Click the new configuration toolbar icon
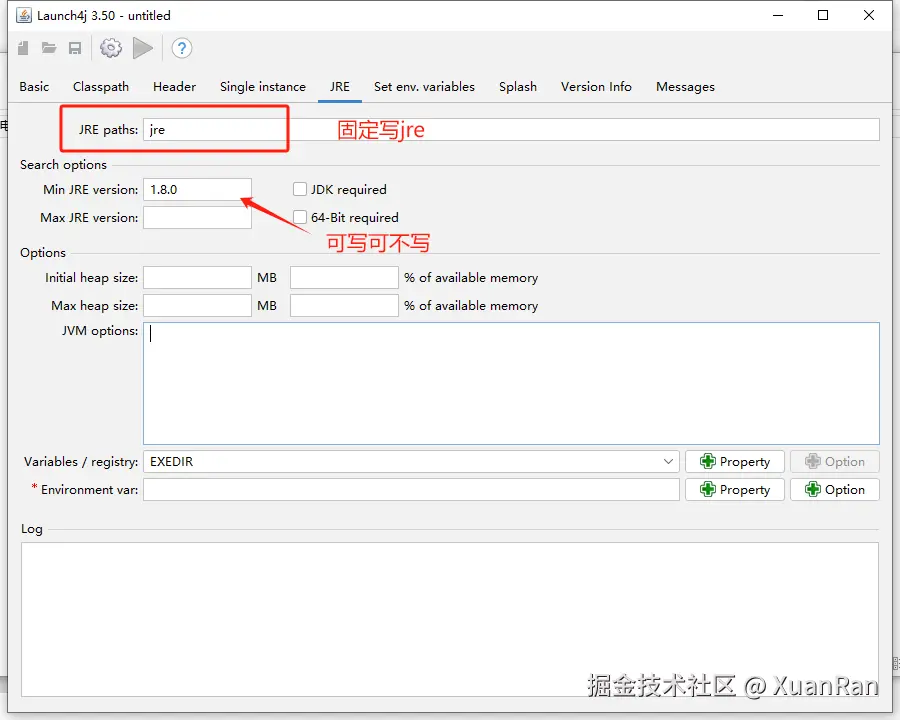Viewport: 900px width, 720px height. tap(23, 48)
